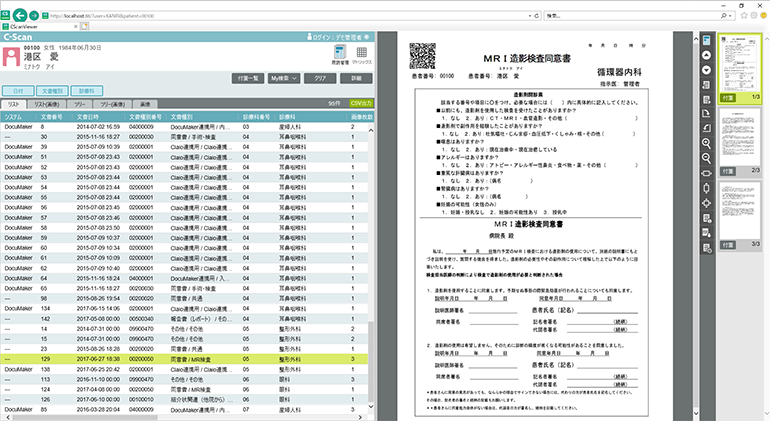Click the previous document icon in viewer toolbar

(x=707, y=85)
